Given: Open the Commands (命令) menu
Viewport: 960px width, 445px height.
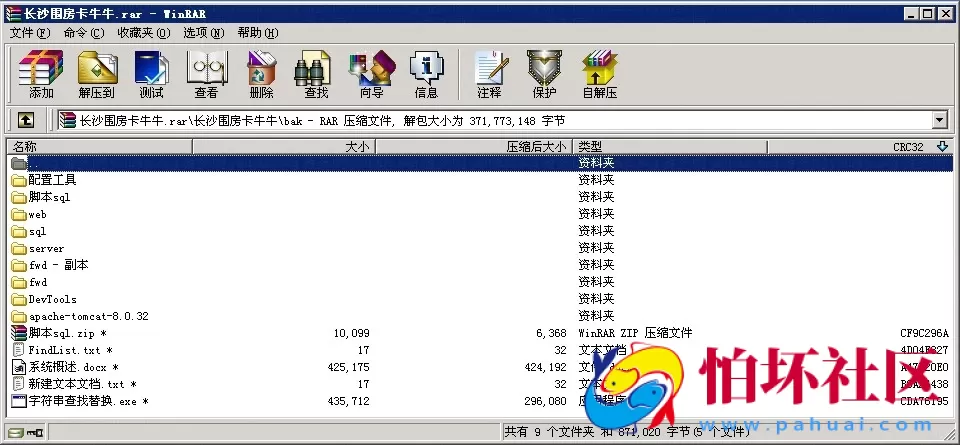Looking at the screenshot, I should (84, 33).
